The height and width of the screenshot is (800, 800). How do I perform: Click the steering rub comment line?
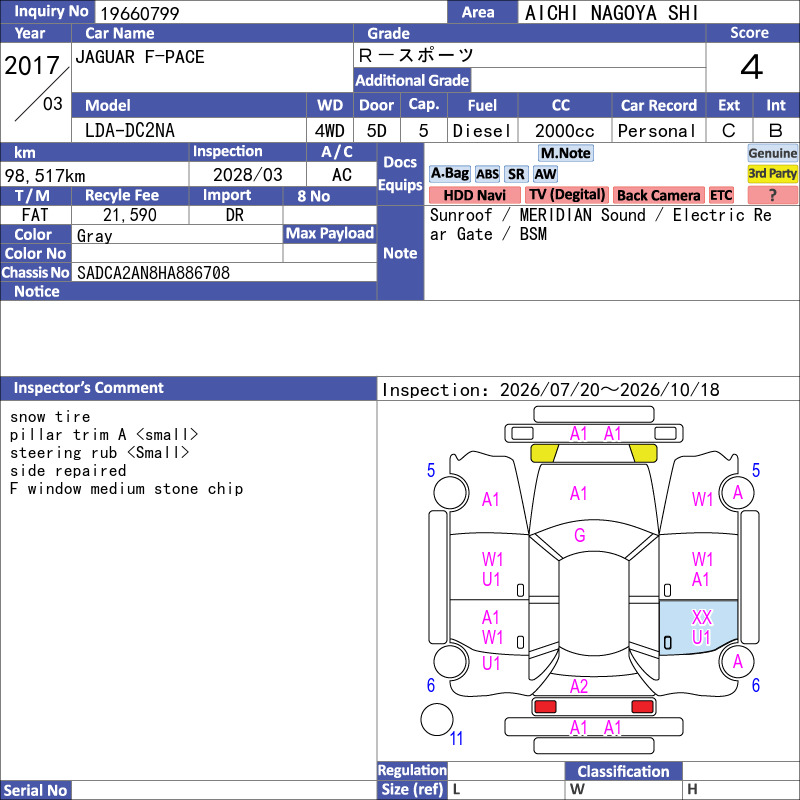coord(99,453)
